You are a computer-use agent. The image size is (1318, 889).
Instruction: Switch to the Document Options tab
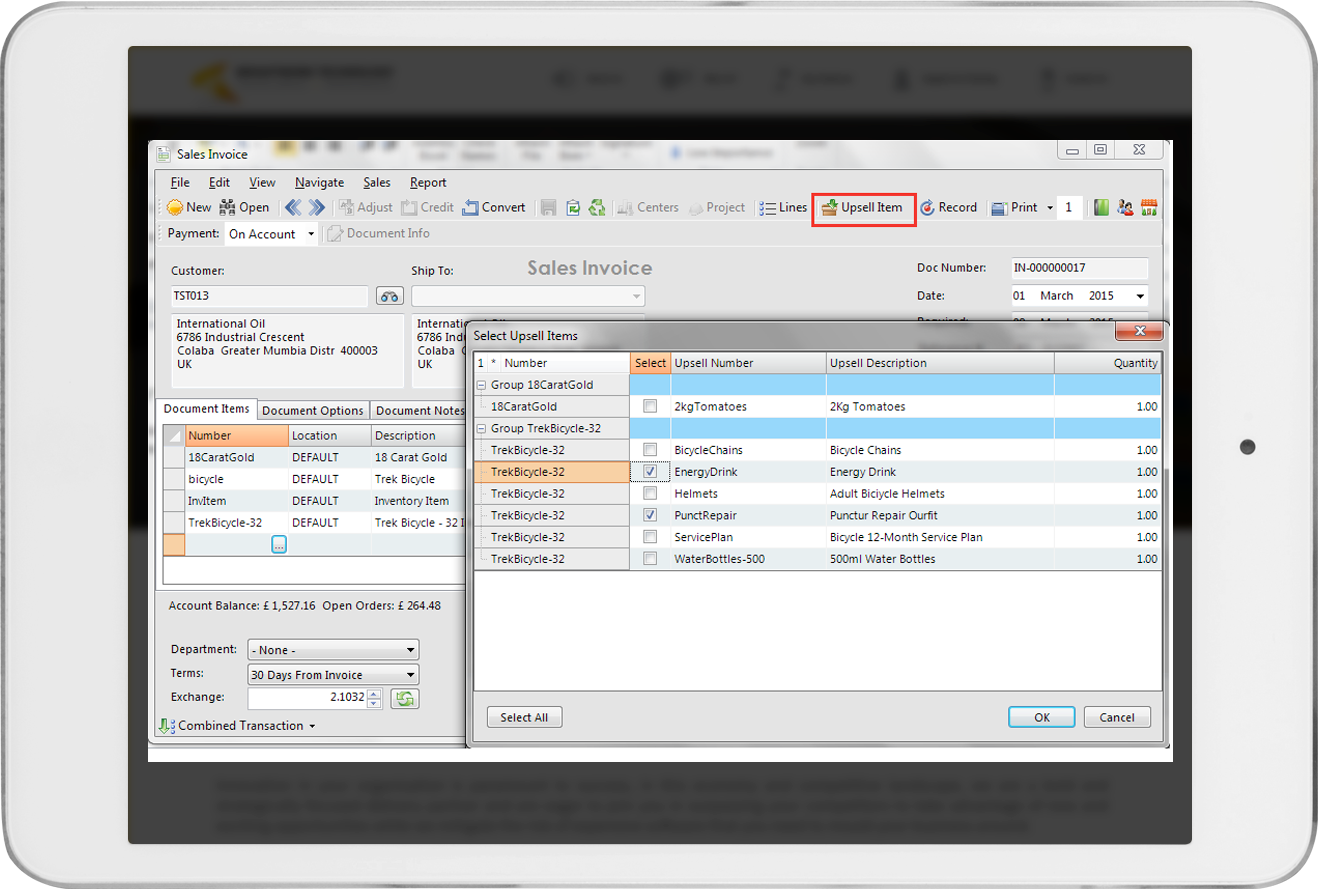click(313, 411)
